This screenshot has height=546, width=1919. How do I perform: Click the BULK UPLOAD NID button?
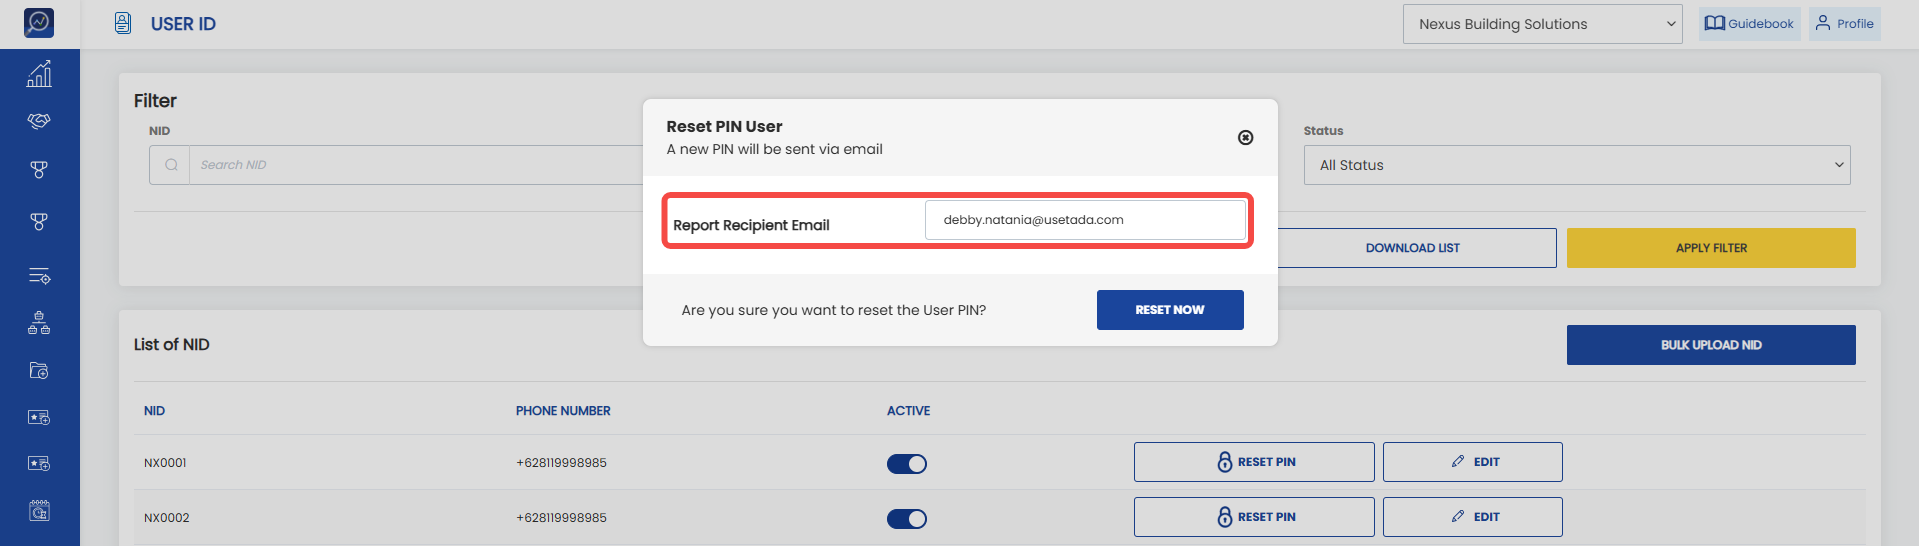(1711, 345)
